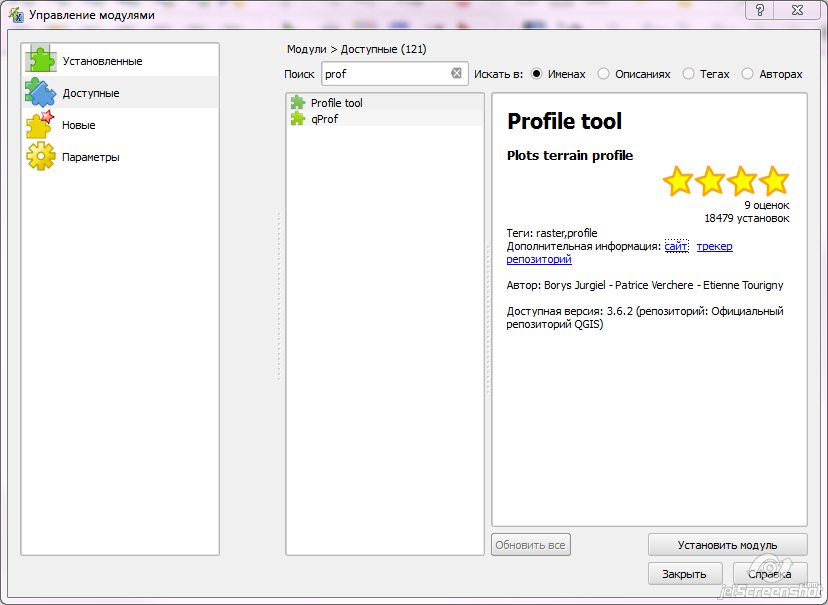Clear the search field with the X icon
The image size is (828, 605).
tap(456, 73)
